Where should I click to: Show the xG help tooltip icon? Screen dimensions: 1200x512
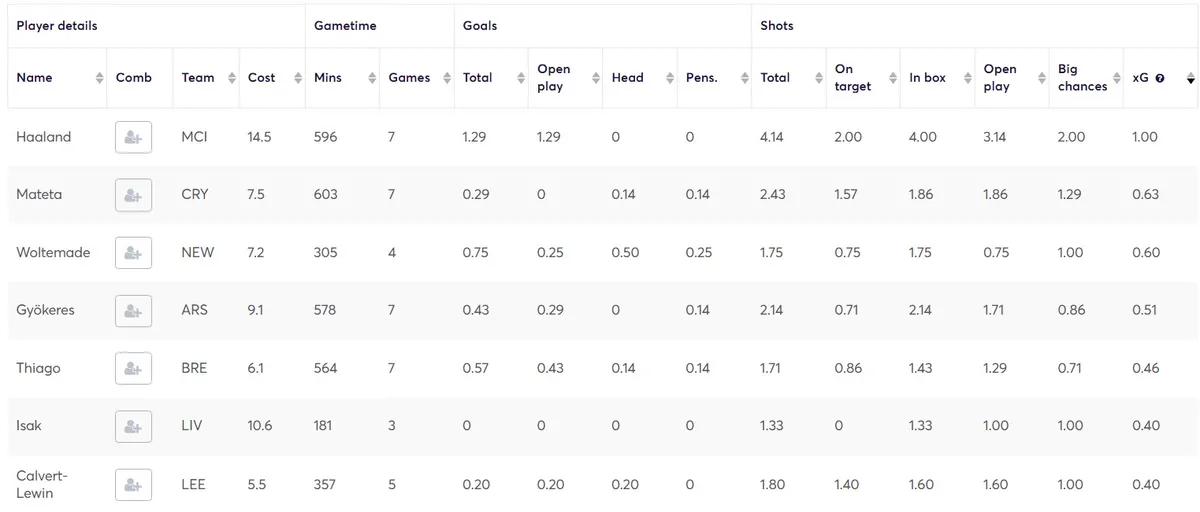(1160, 78)
